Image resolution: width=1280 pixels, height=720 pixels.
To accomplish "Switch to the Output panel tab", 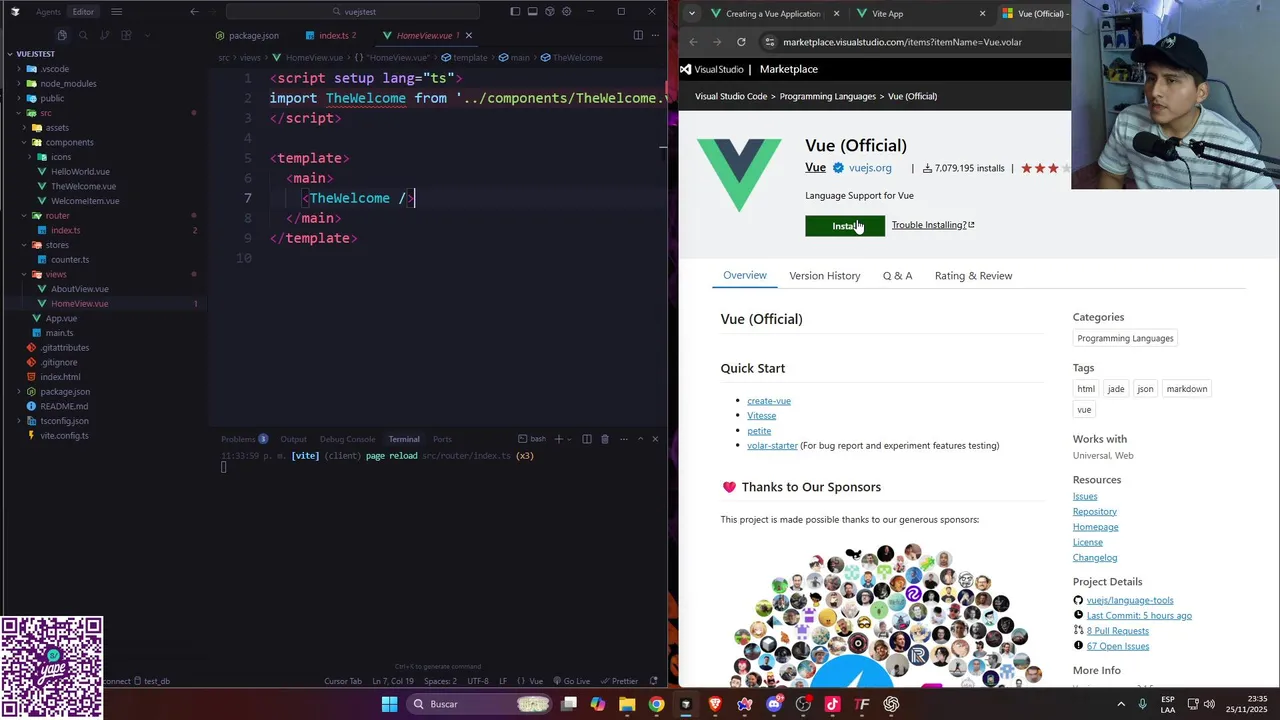I will point(293,439).
